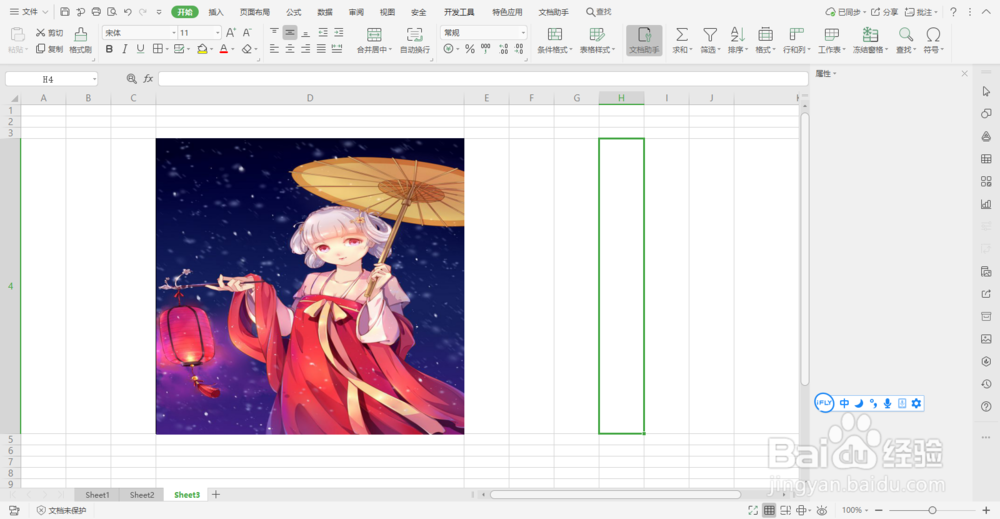Apply fill color with yellow bucket swatch
This screenshot has height=519, width=1000.
pyautogui.click(x=202, y=49)
